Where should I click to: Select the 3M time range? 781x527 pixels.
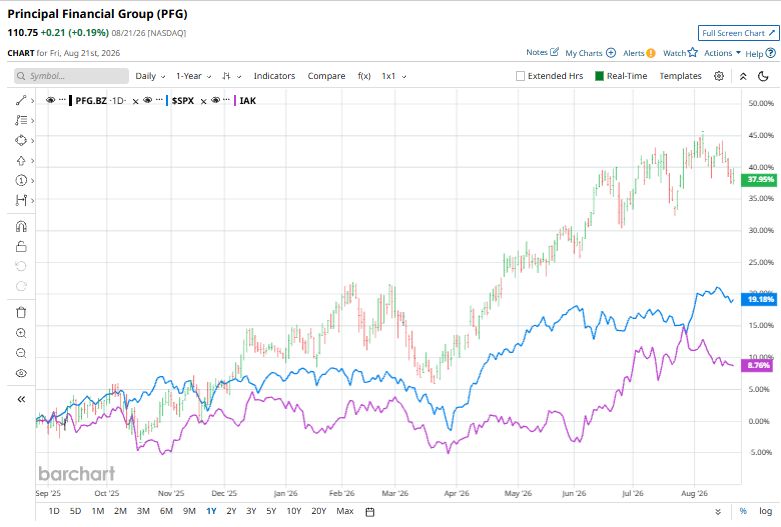click(x=143, y=511)
